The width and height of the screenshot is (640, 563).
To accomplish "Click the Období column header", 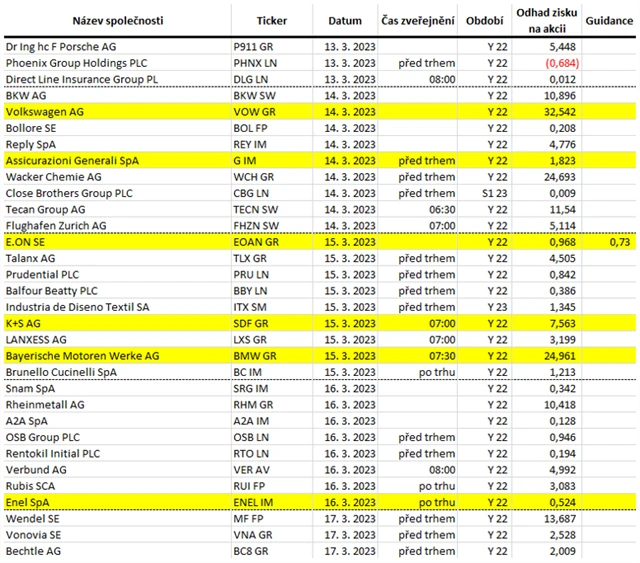I will (x=484, y=20).
